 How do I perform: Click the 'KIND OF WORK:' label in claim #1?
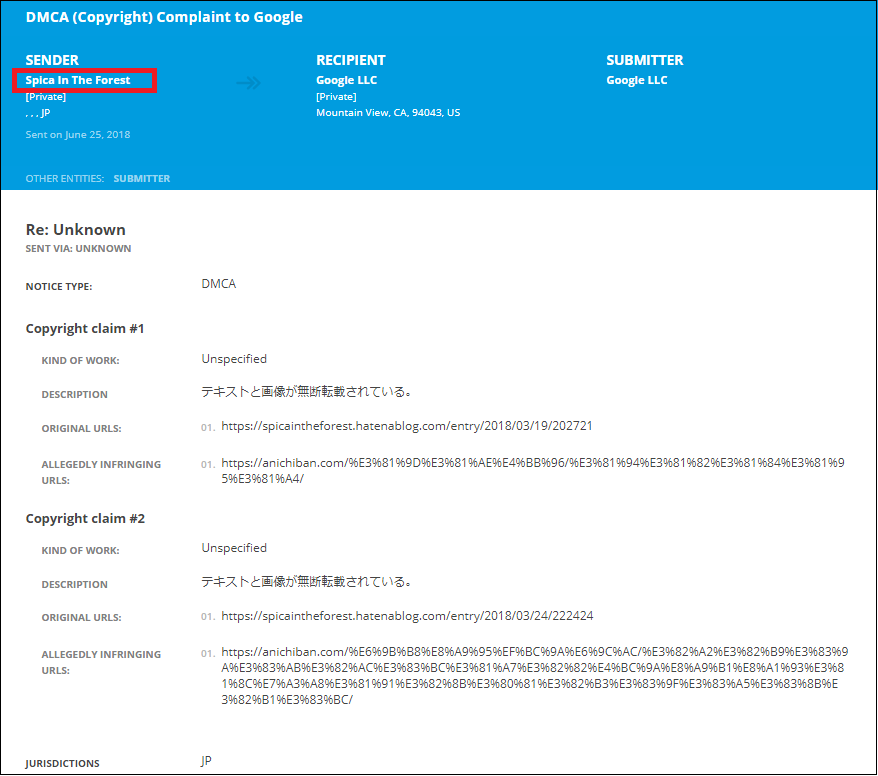coord(80,361)
